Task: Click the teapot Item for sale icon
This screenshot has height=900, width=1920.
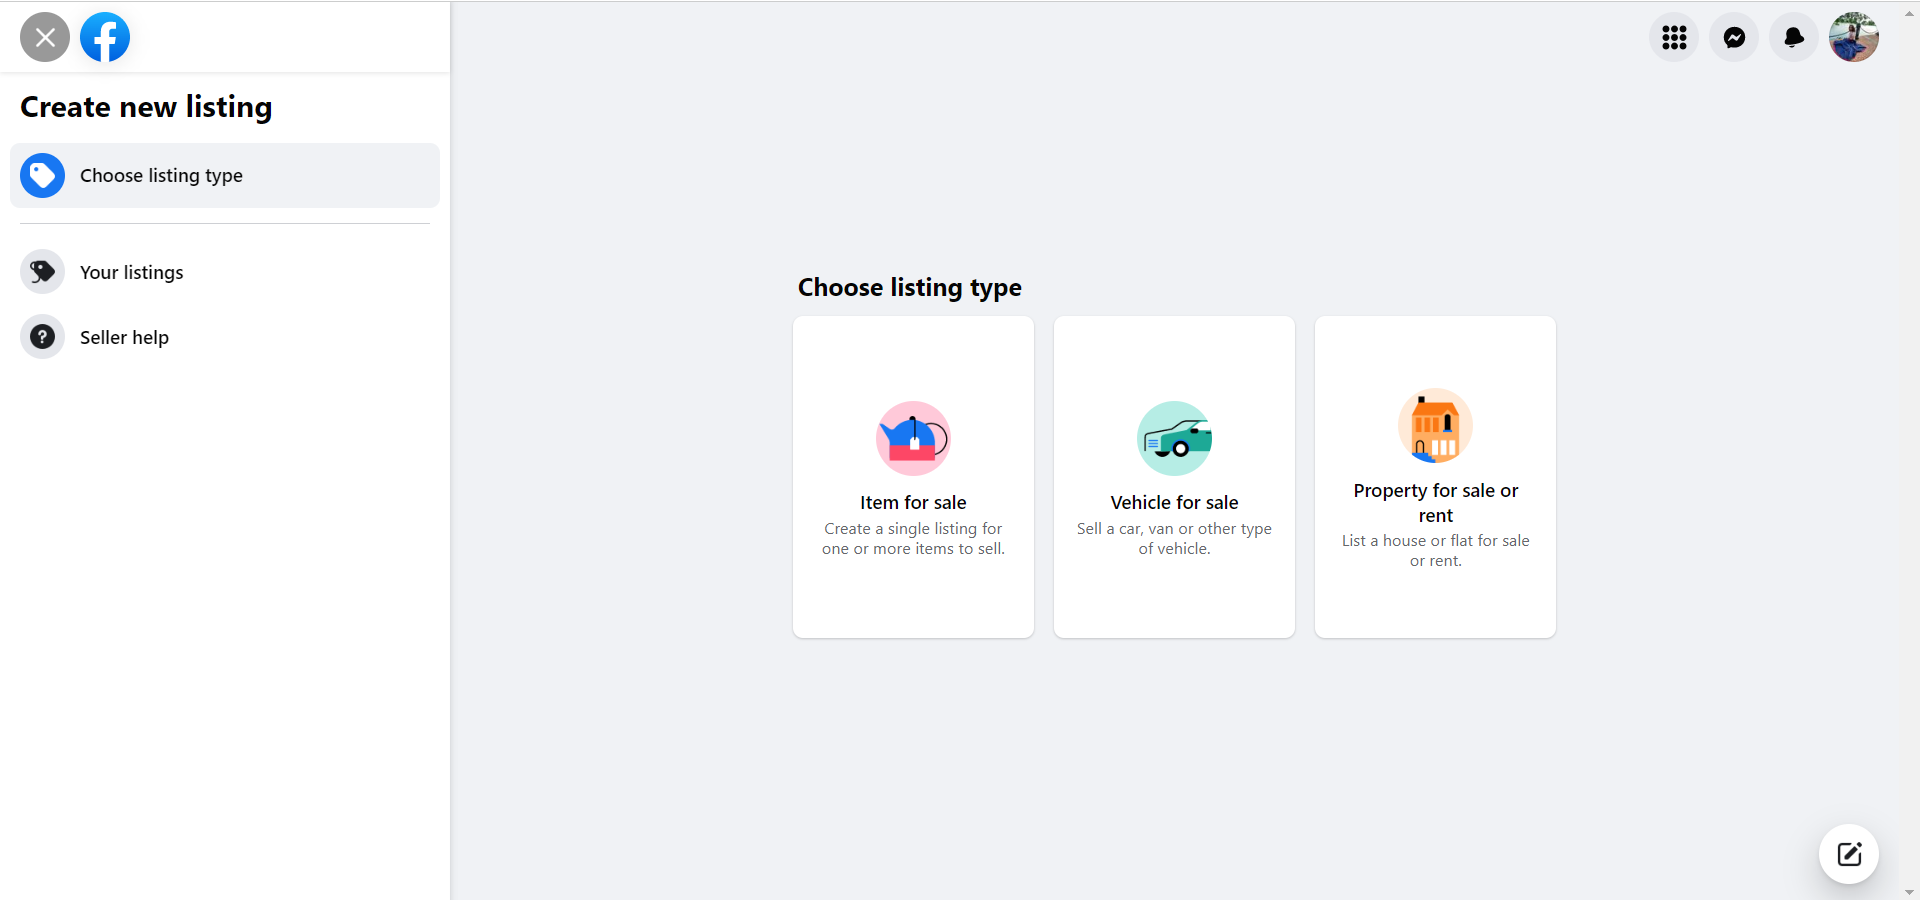Action: point(913,438)
